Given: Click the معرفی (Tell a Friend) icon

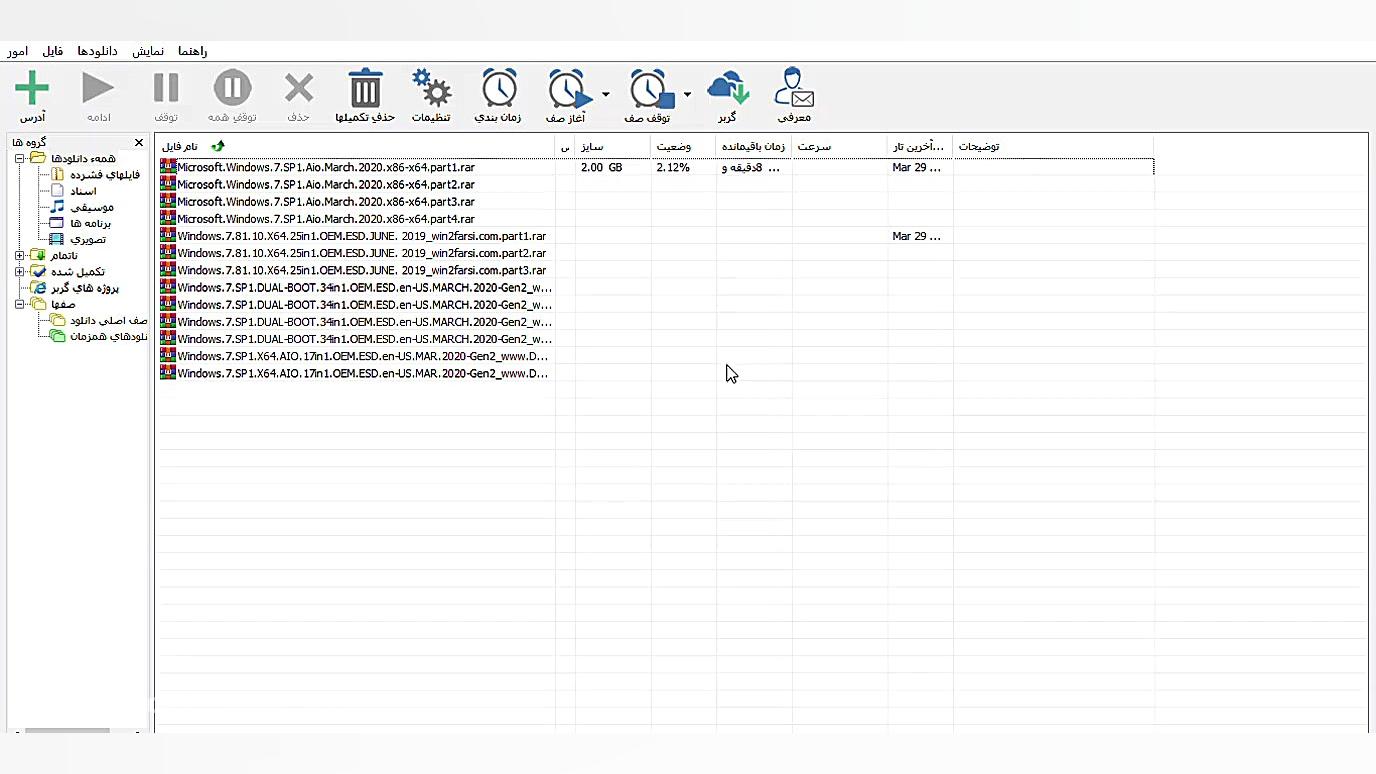Looking at the screenshot, I should point(794,88).
